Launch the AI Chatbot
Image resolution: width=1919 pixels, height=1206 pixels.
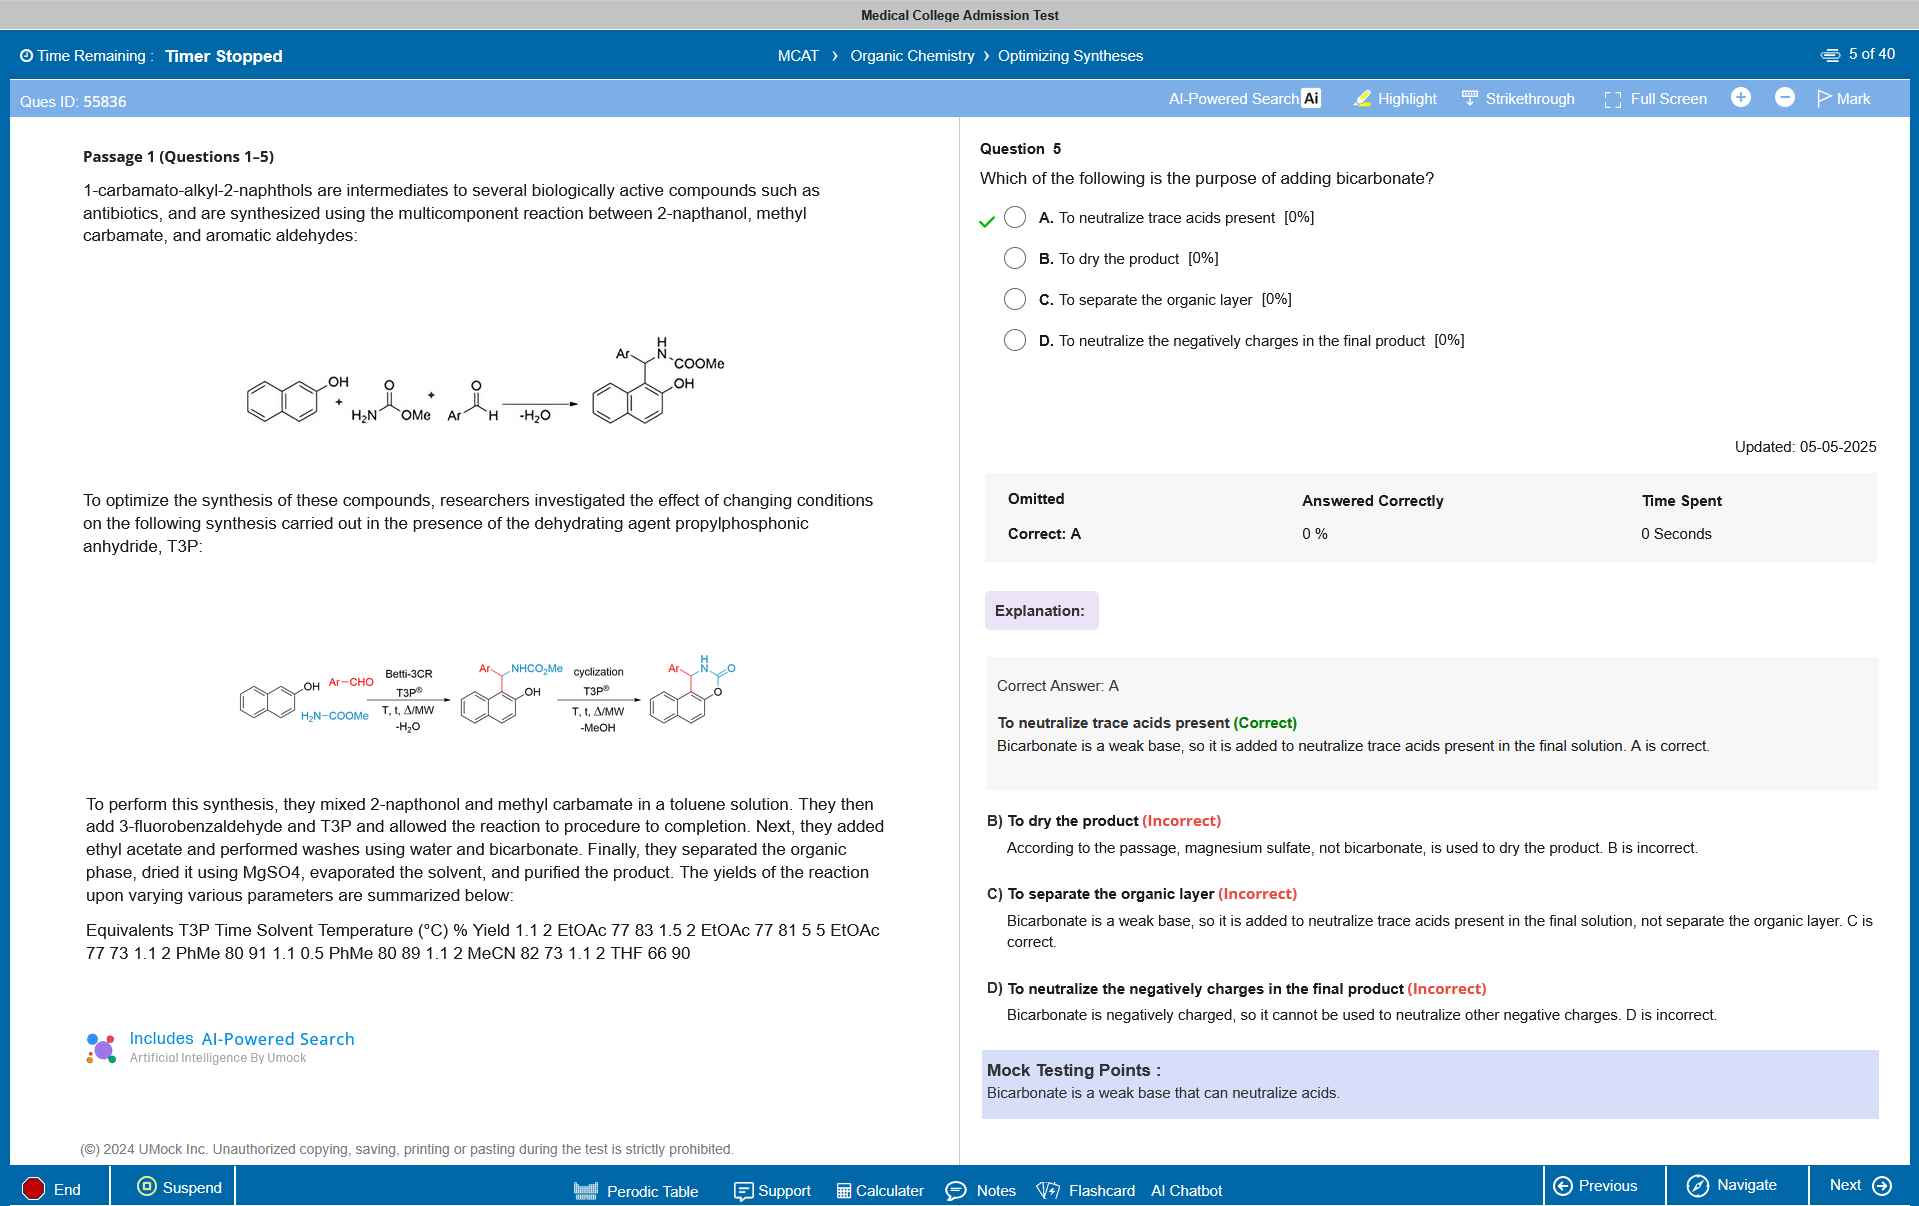1186,1190
